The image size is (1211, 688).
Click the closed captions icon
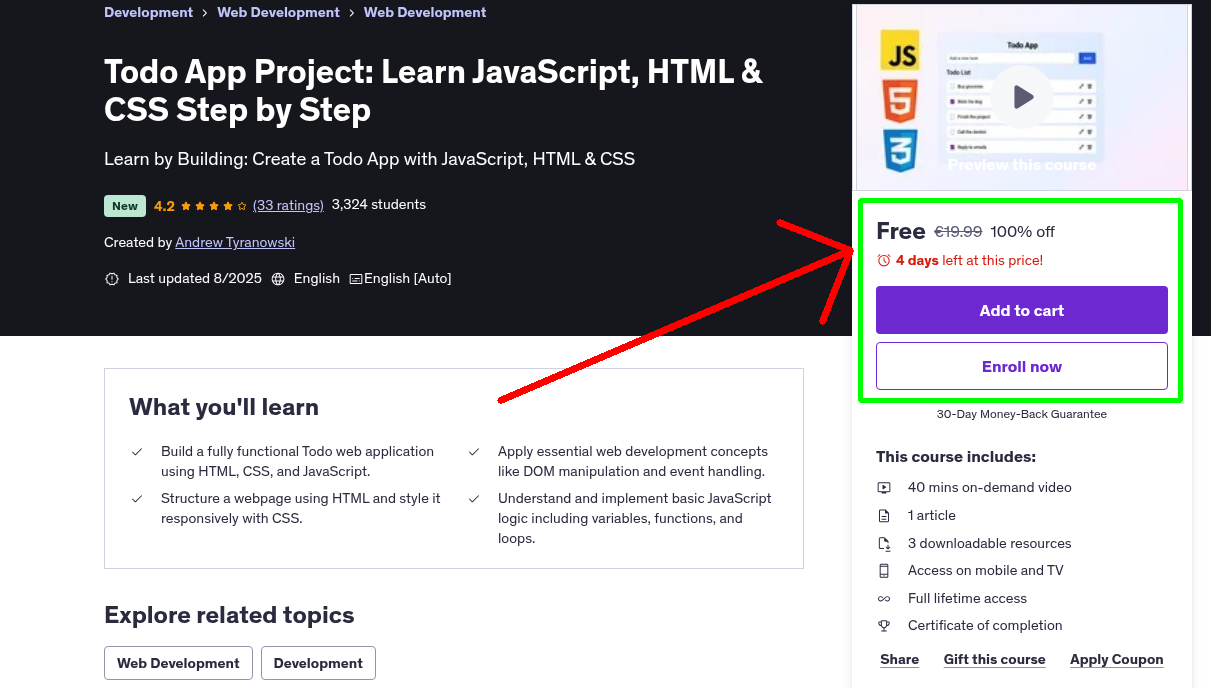pyautogui.click(x=356, y=279)
